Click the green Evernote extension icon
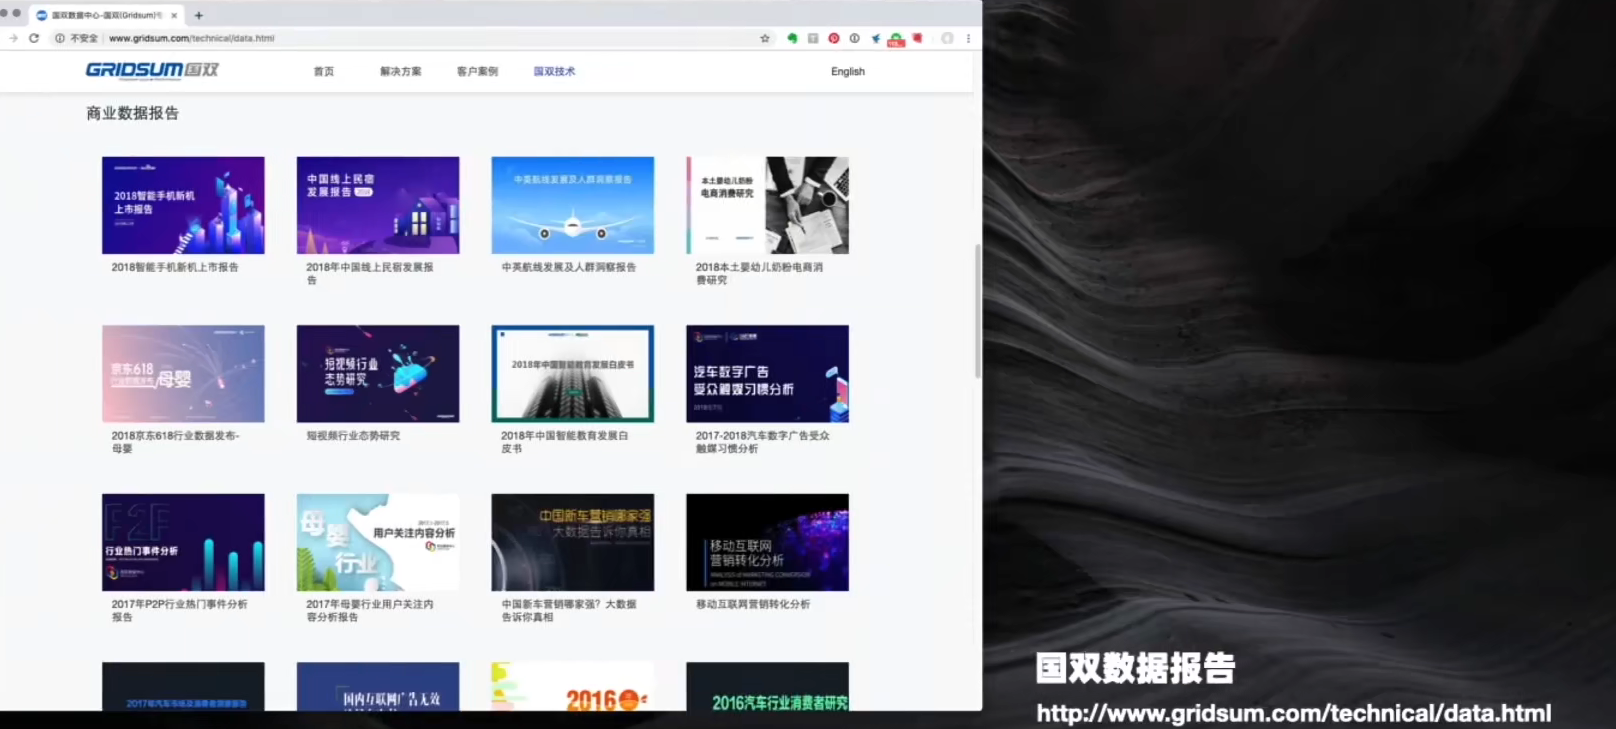Viewport: 1616px width, 729px height. [x=793, y=38]
